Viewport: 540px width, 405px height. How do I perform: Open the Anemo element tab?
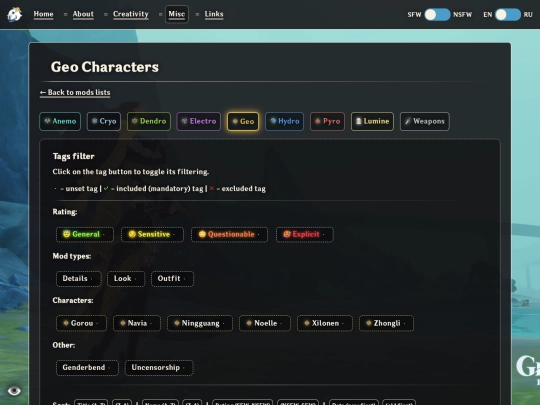point(60,121)
